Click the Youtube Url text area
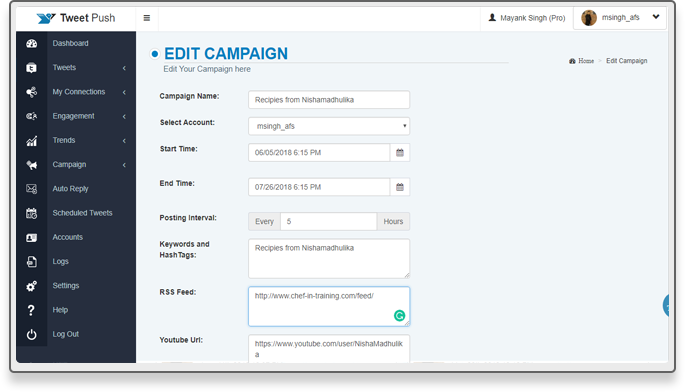This screenshot has width=685, height=392. pyautogui.click(x=329, y=349)
